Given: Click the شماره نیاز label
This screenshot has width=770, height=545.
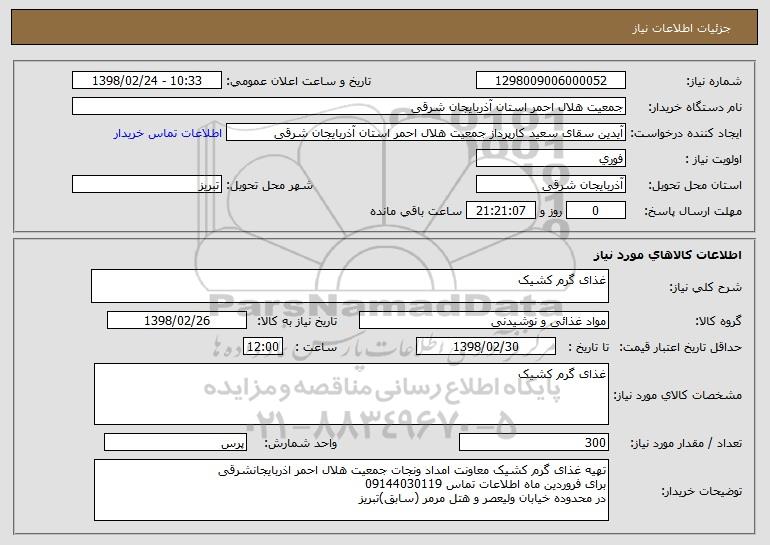Looking at the screenshot, I should [714, 82].
